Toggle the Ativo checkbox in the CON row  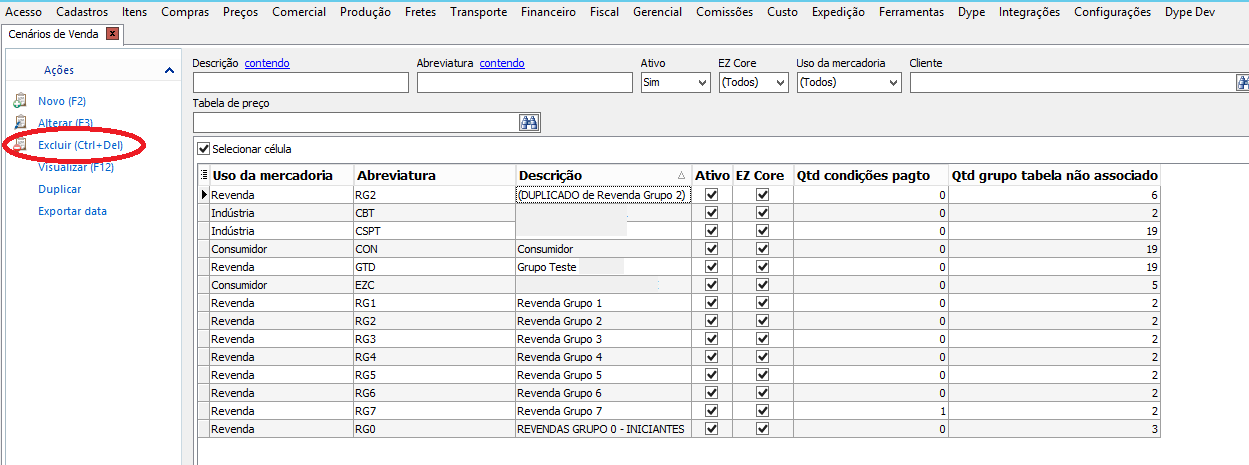pyautogui.click(x=712, y=249)
